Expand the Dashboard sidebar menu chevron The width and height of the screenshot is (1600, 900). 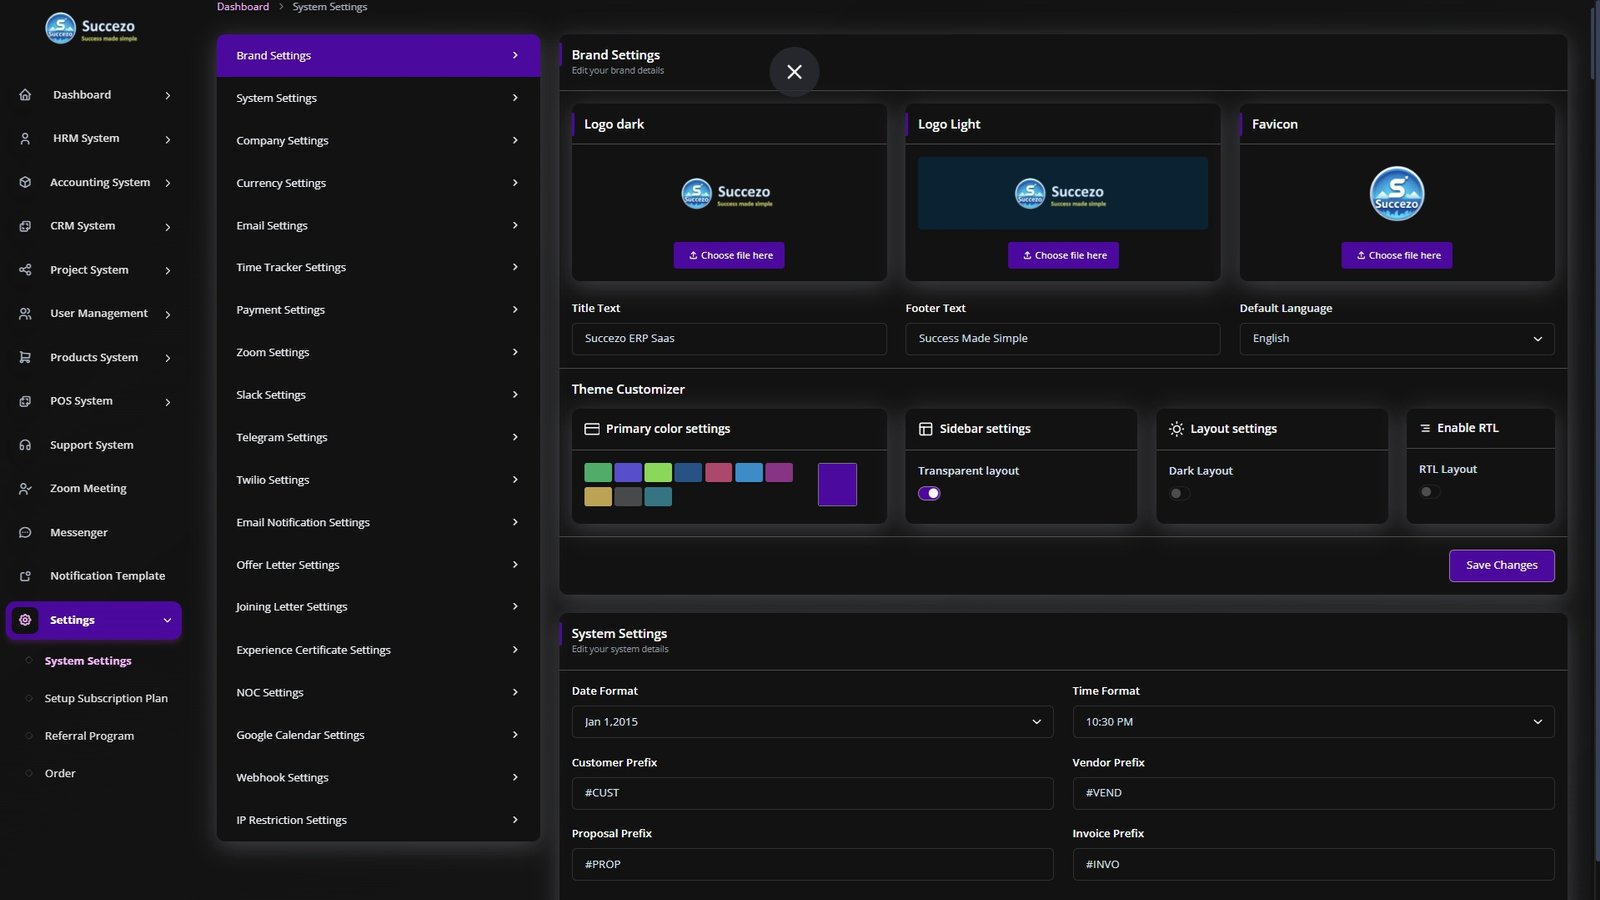pyautogui.click(x=168, y=96)
